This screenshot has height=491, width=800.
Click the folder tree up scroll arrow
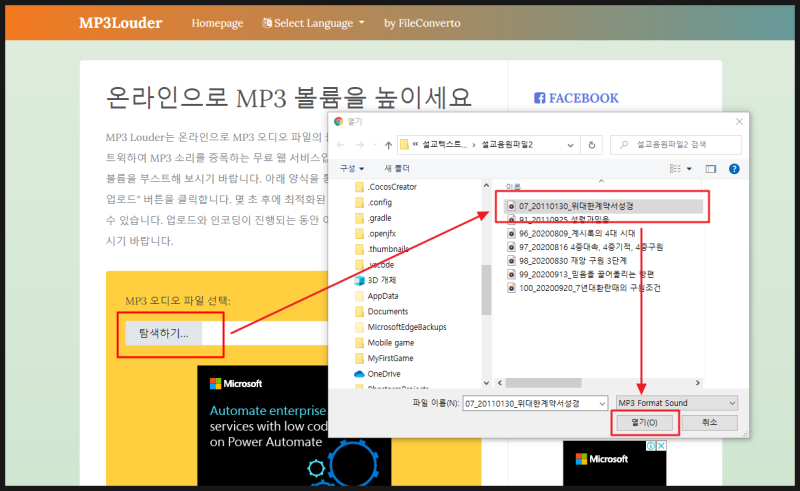point(486,185)
